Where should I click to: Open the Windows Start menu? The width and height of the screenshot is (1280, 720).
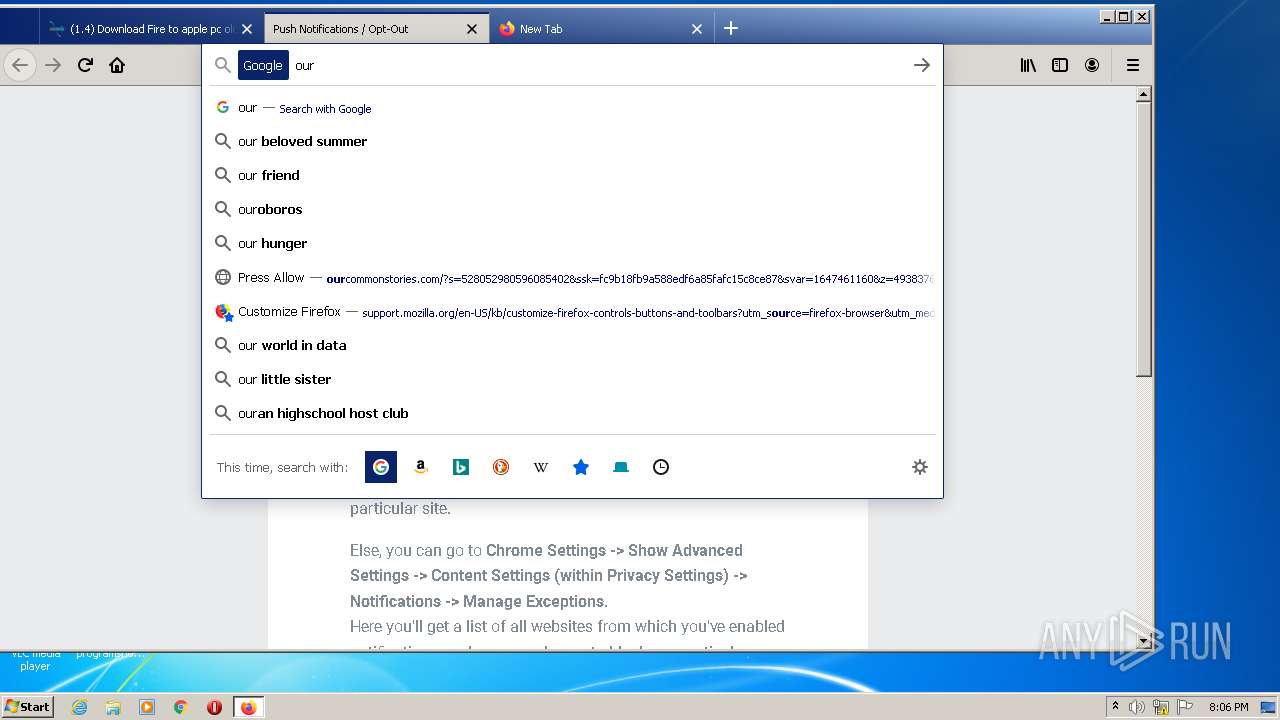click(x=27, y=706)
